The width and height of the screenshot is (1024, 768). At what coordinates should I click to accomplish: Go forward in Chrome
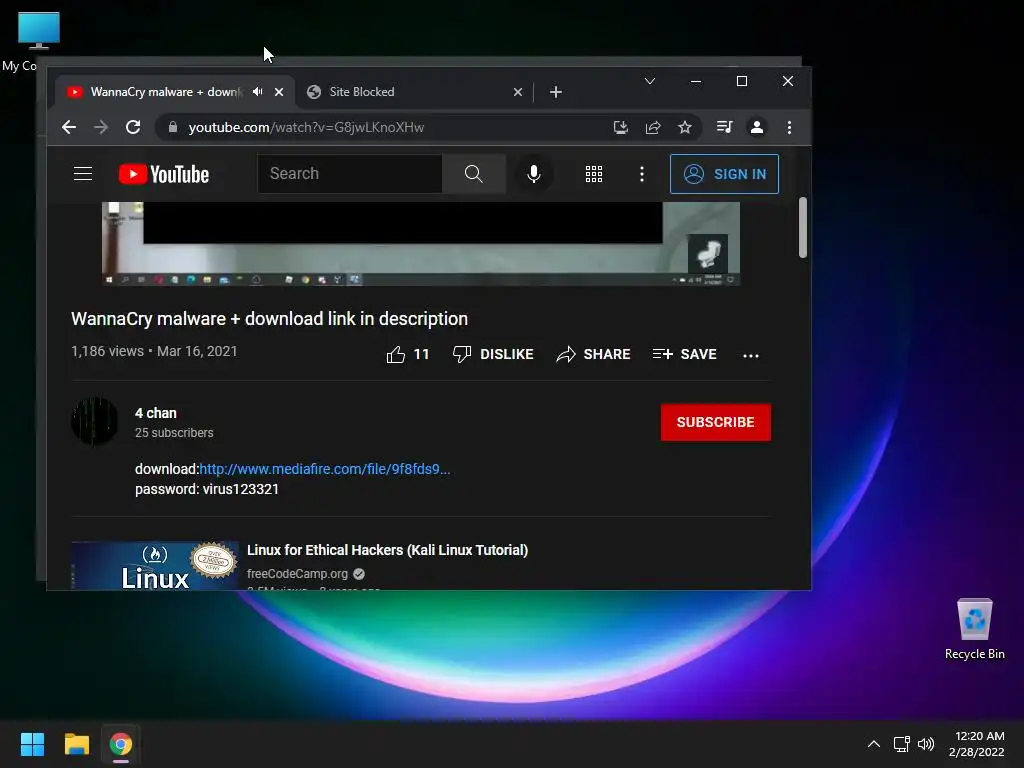point(101,127)
